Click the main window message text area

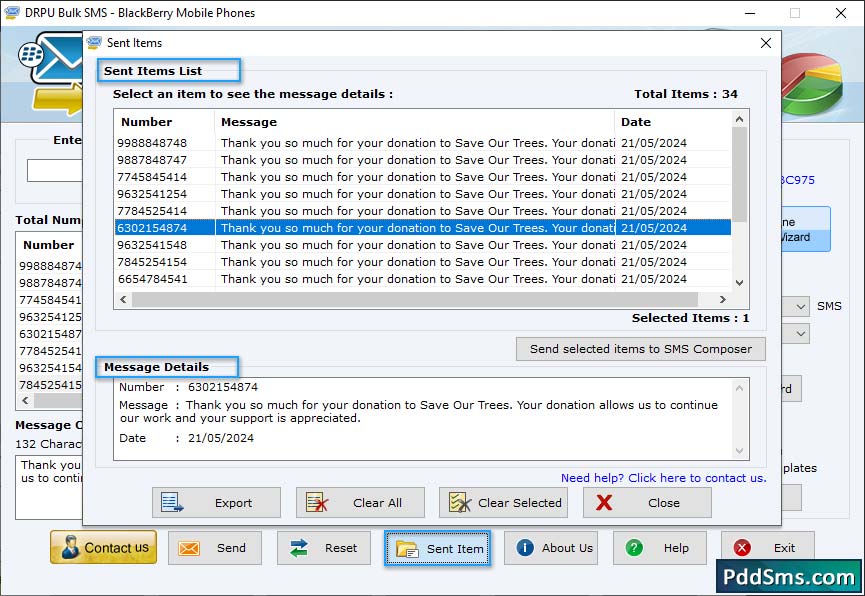click(x=49, y=487)
